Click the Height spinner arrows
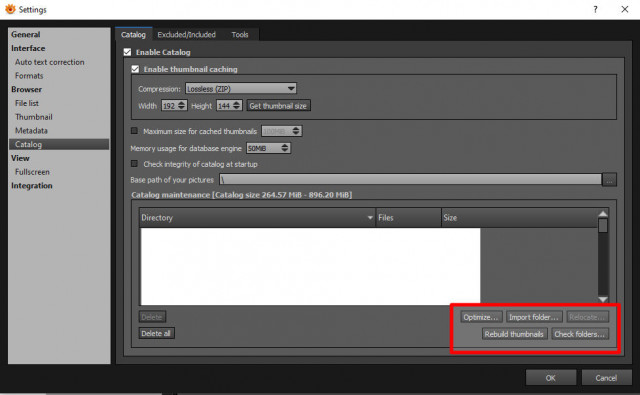This screenshot has height=395, width=640. click(237, 105)
